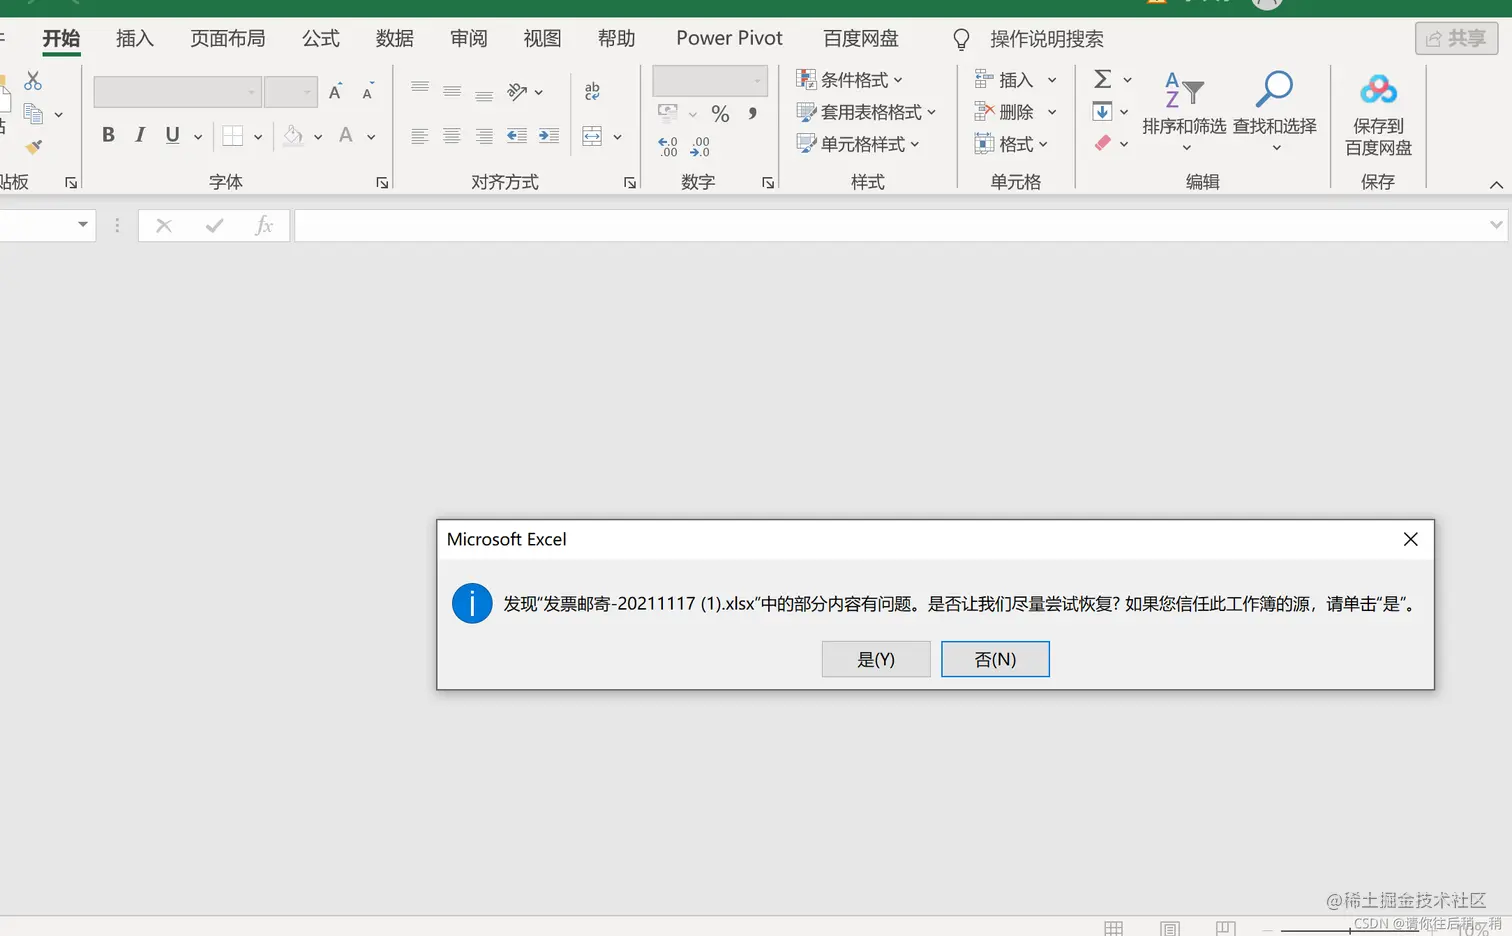
Task: Click Center alignment icon
Action: point(452,136)
